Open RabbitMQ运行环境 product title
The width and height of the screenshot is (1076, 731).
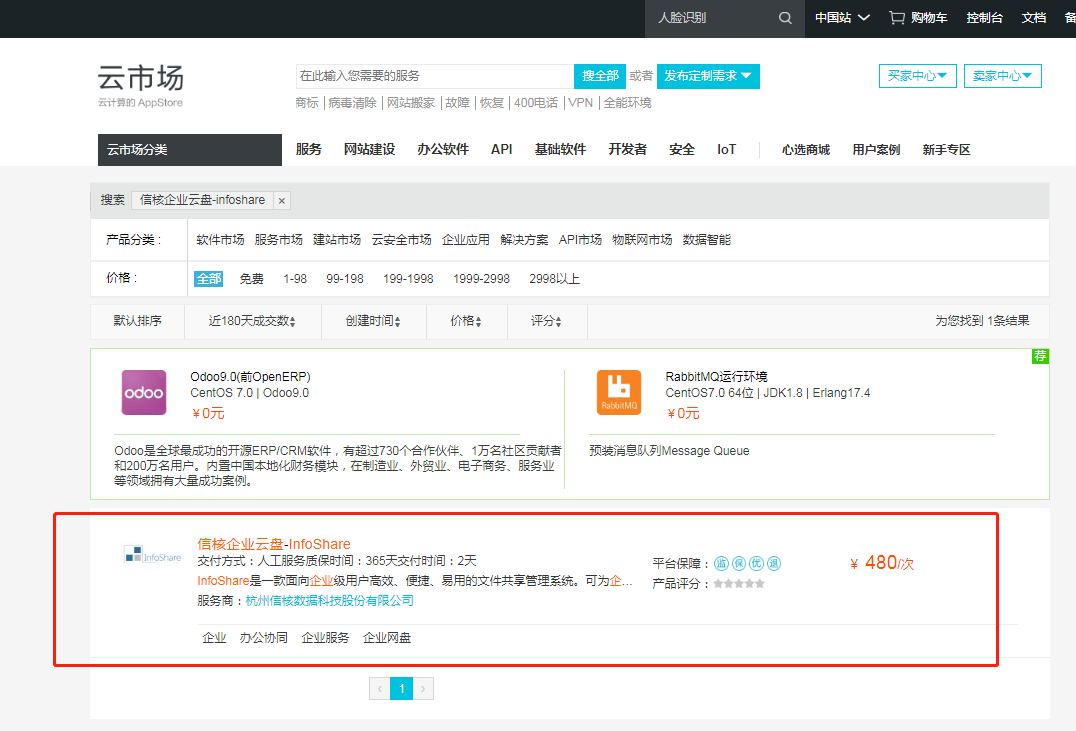[716, 377]
